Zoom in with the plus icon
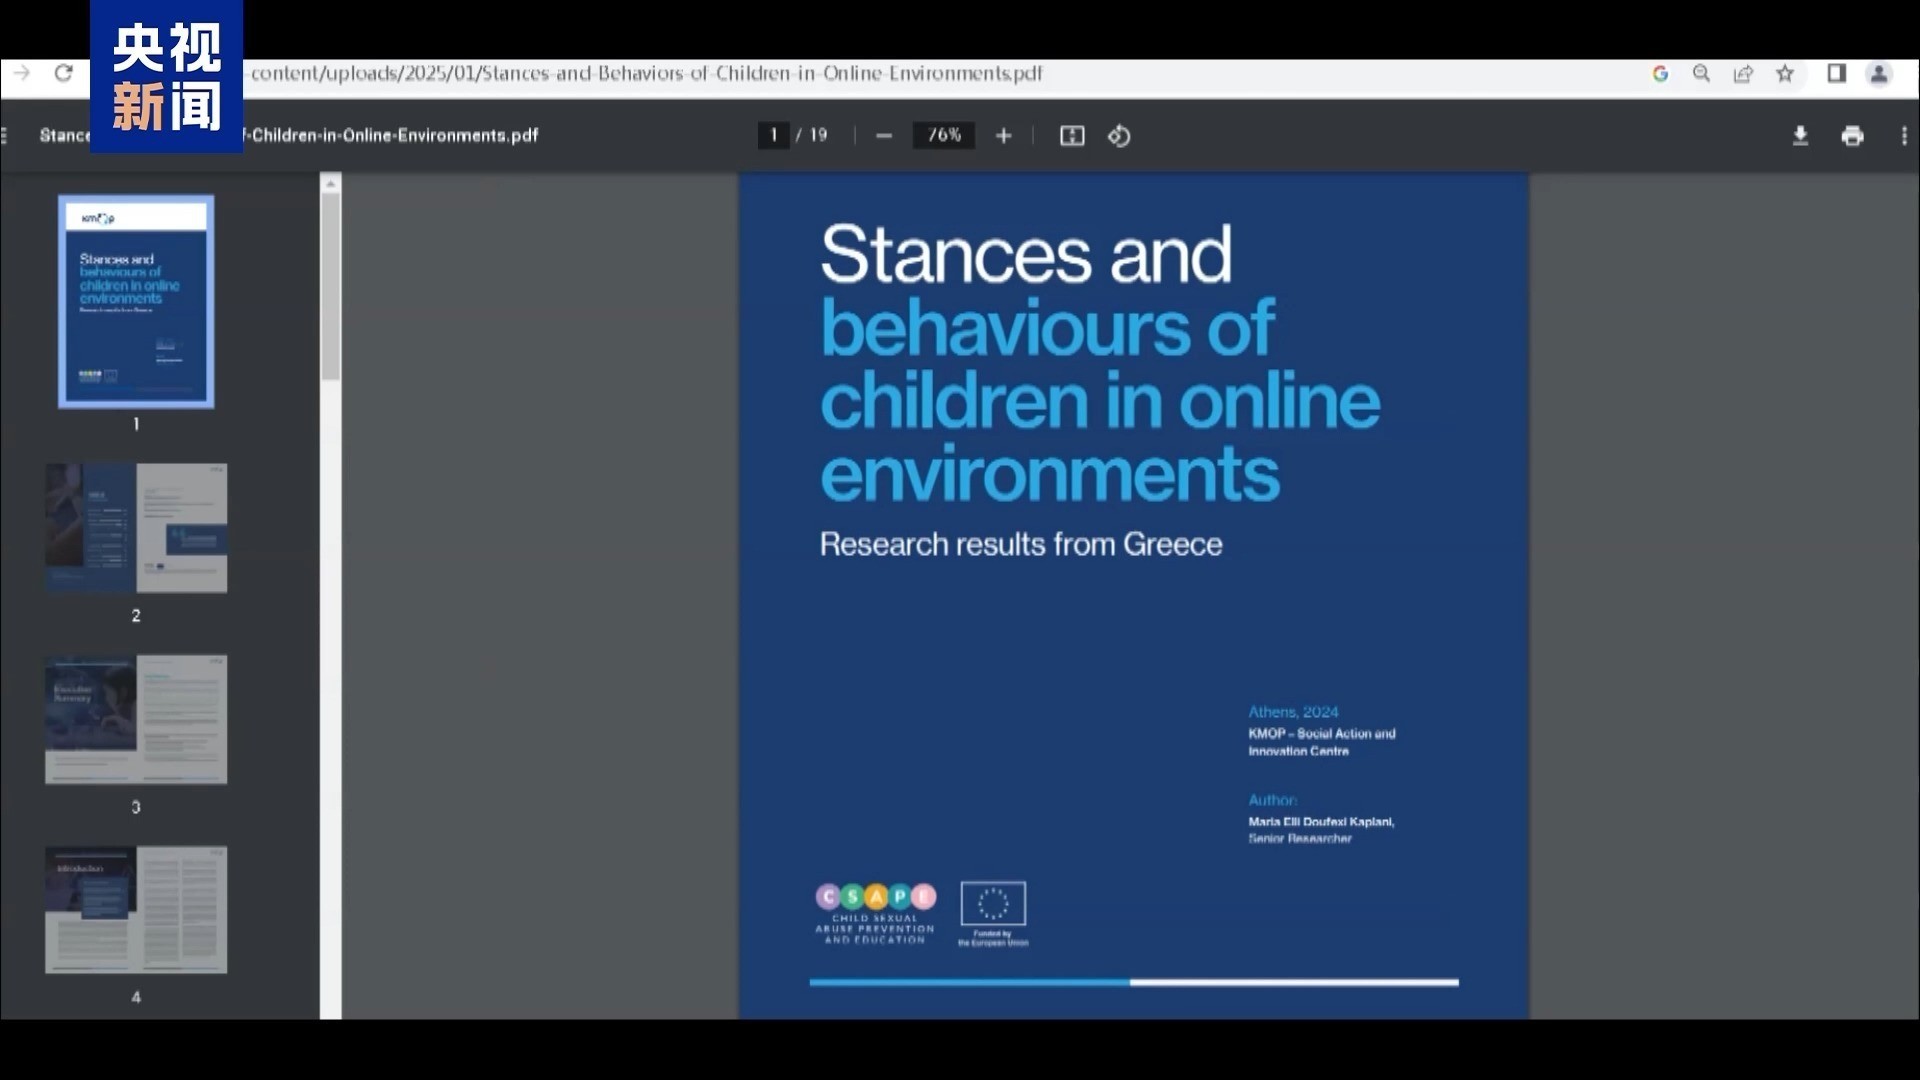The image size is (1920, 1080). click(x=1004, y=136)
